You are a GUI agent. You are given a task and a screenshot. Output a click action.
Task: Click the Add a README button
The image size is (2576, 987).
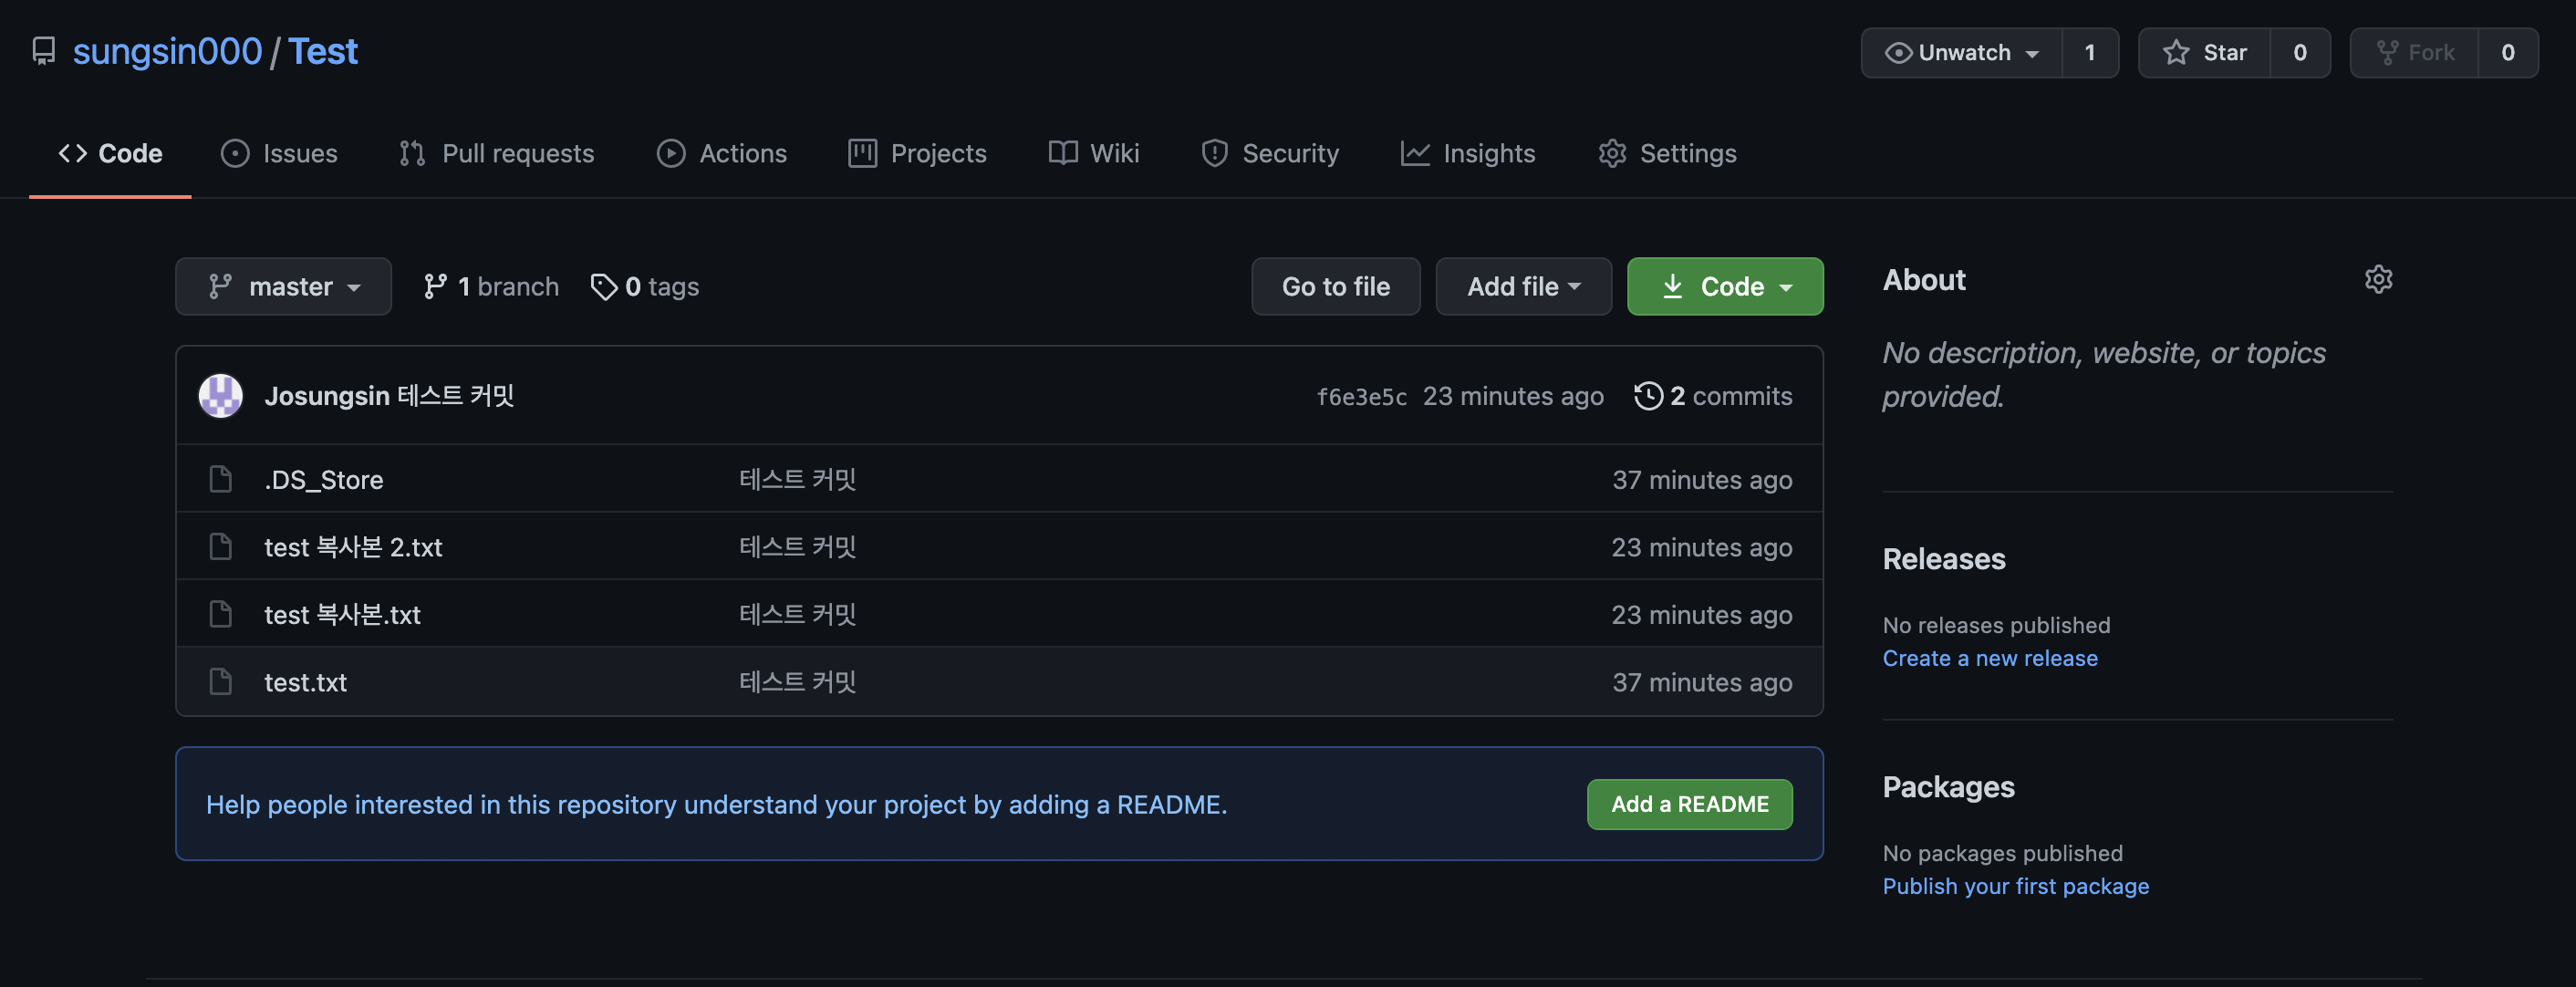tap(1689, 804)
